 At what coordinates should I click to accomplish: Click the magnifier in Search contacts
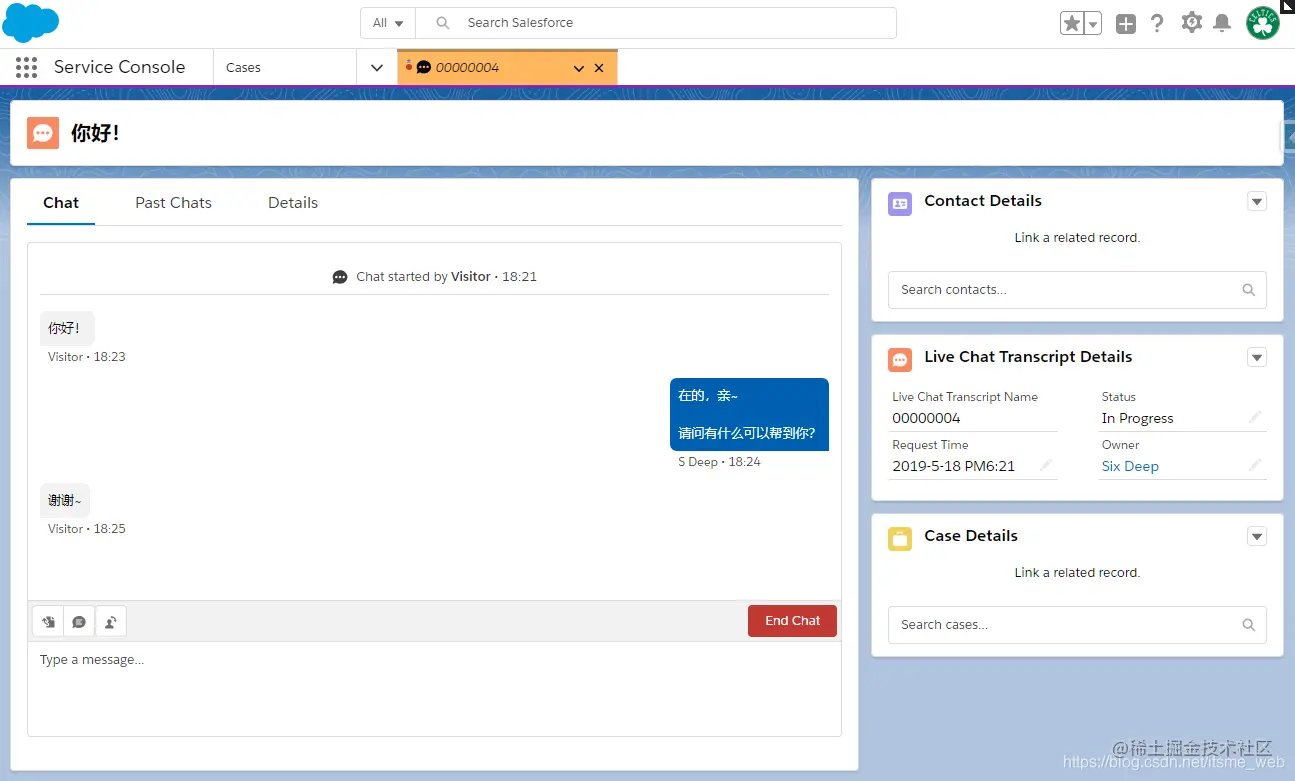point(1248,290)
